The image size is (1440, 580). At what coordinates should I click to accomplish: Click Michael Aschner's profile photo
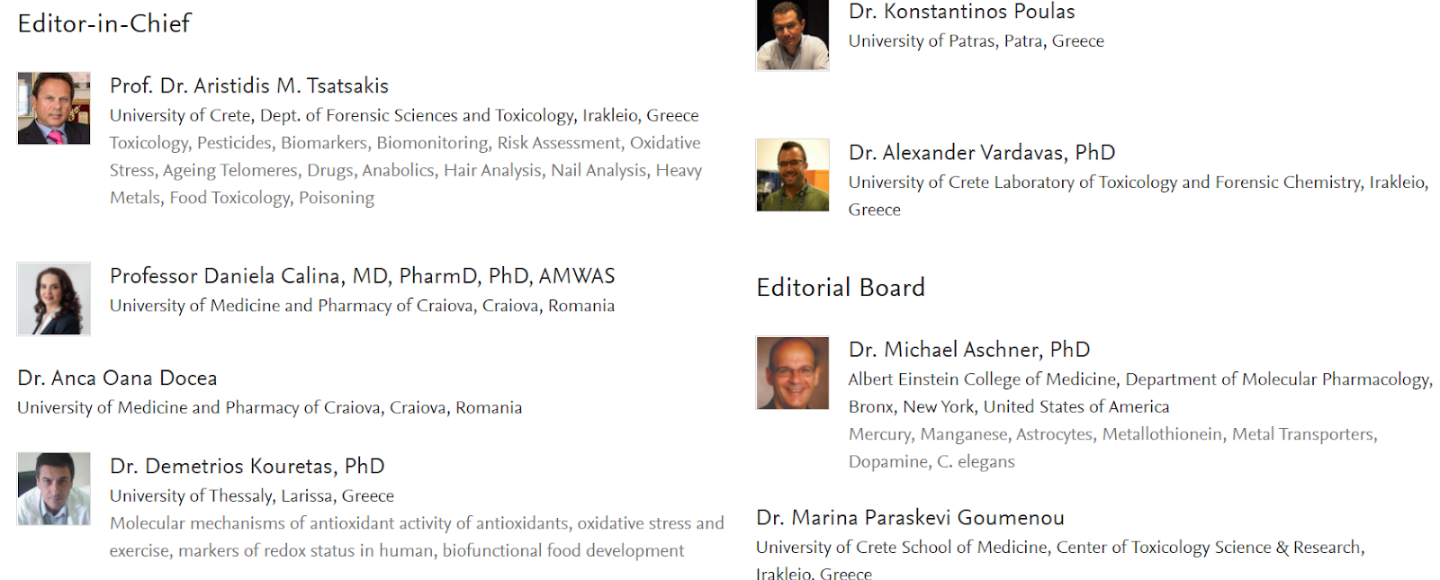(793, 372)
